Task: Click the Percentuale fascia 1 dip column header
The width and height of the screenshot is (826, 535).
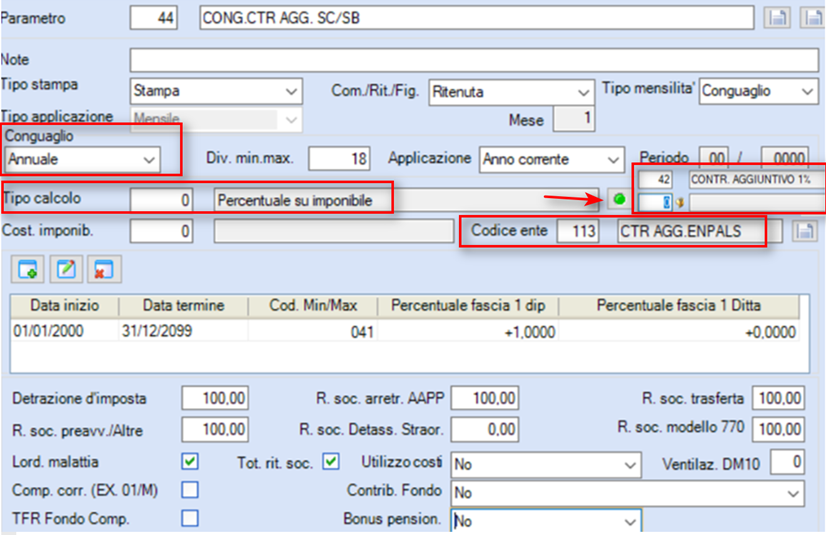Action: click(468, 305)
